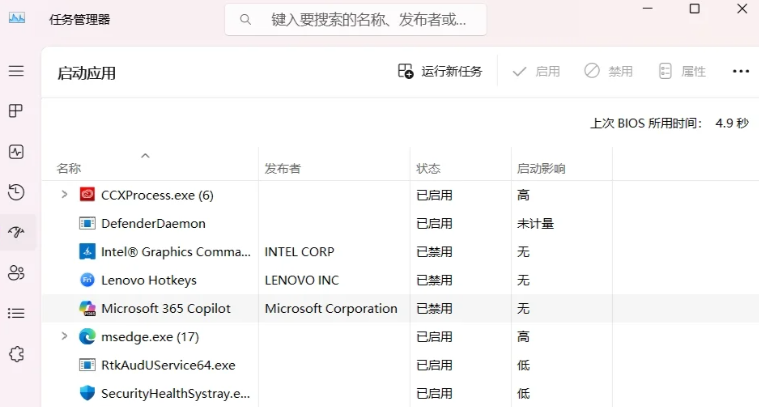Click the RtkAudUService64.exe icon
This screenshot has height=407, width=759.
pyautogui.click(x=87, y=365)
